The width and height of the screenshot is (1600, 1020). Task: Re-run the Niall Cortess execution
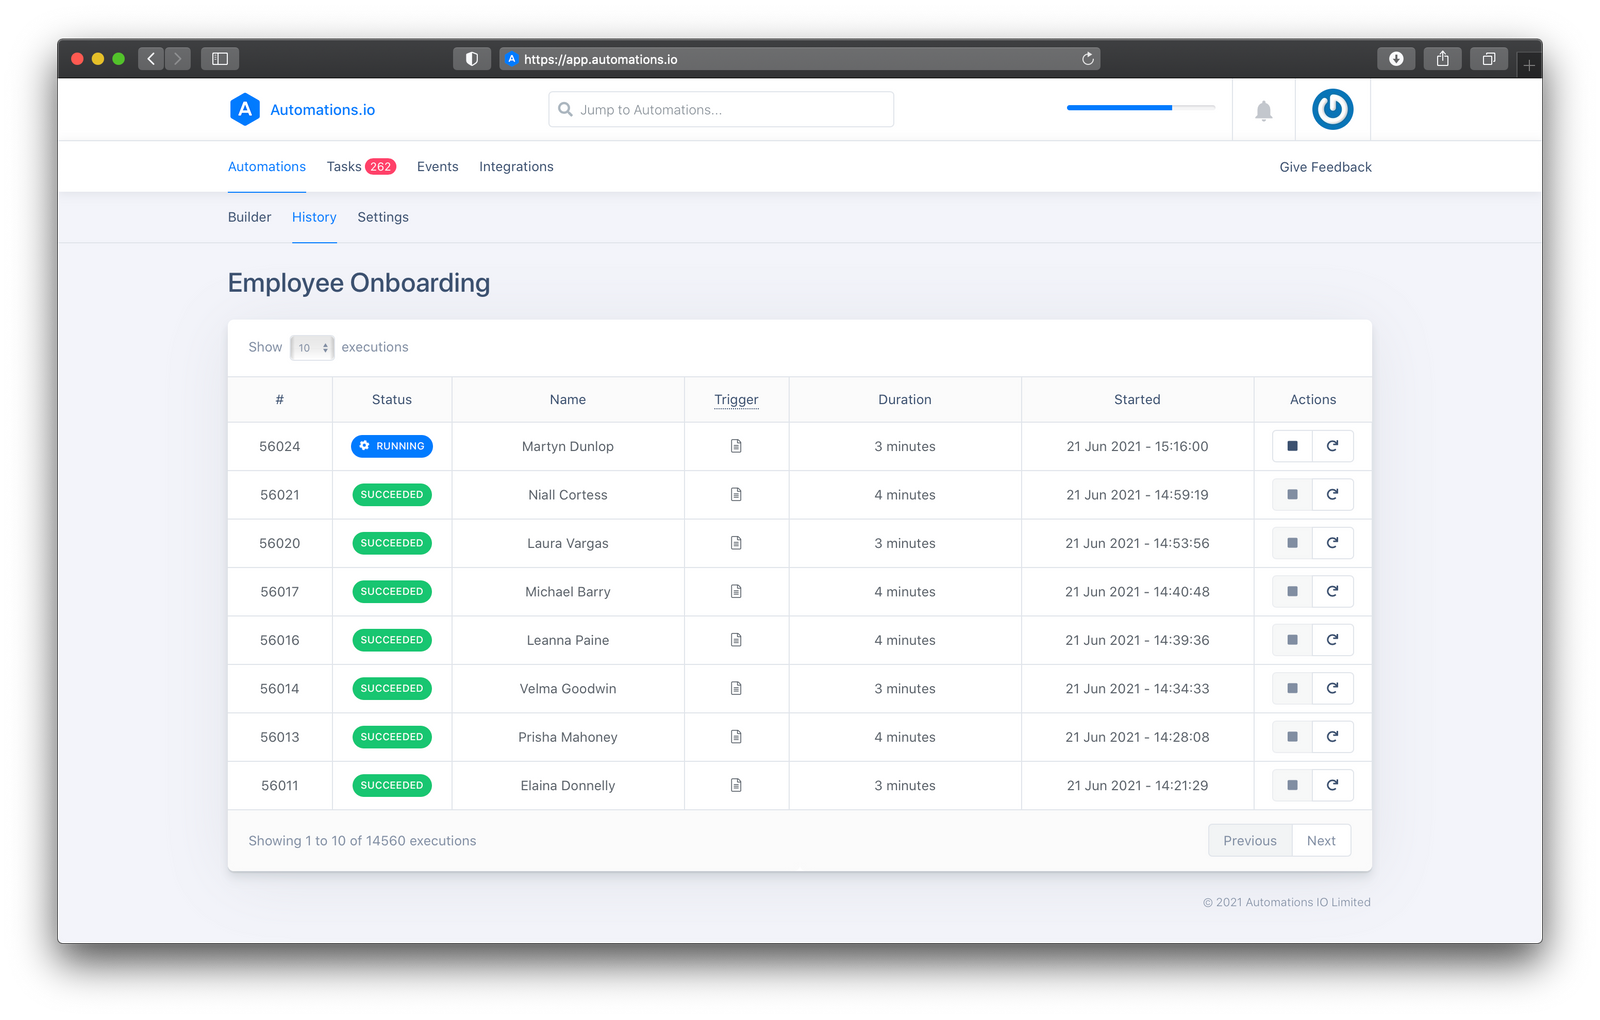pos(1332,494)
